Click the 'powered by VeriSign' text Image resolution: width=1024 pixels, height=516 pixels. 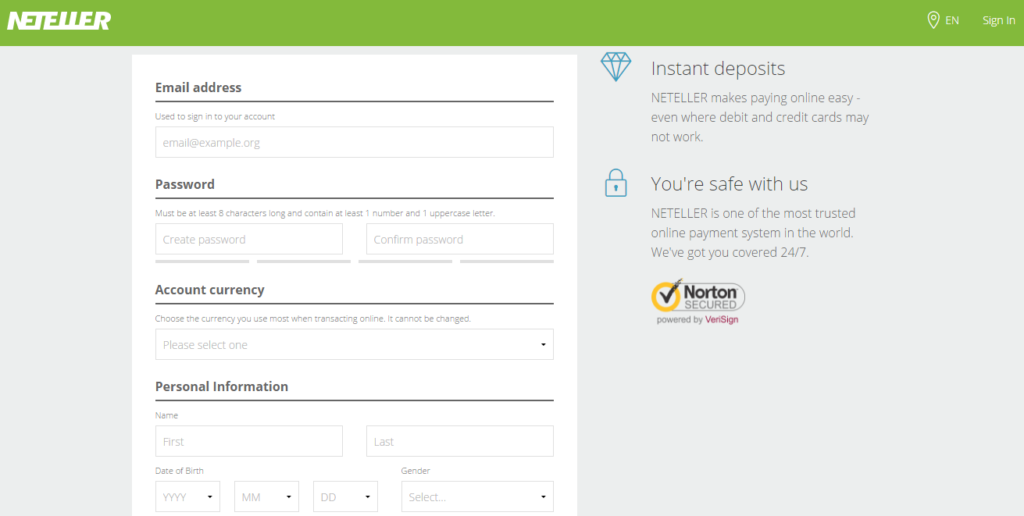(697, 320)
